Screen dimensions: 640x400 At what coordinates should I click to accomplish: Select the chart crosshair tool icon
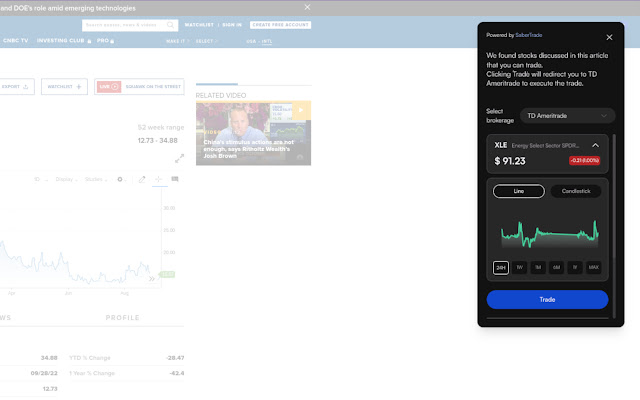(x=158, y=179)
